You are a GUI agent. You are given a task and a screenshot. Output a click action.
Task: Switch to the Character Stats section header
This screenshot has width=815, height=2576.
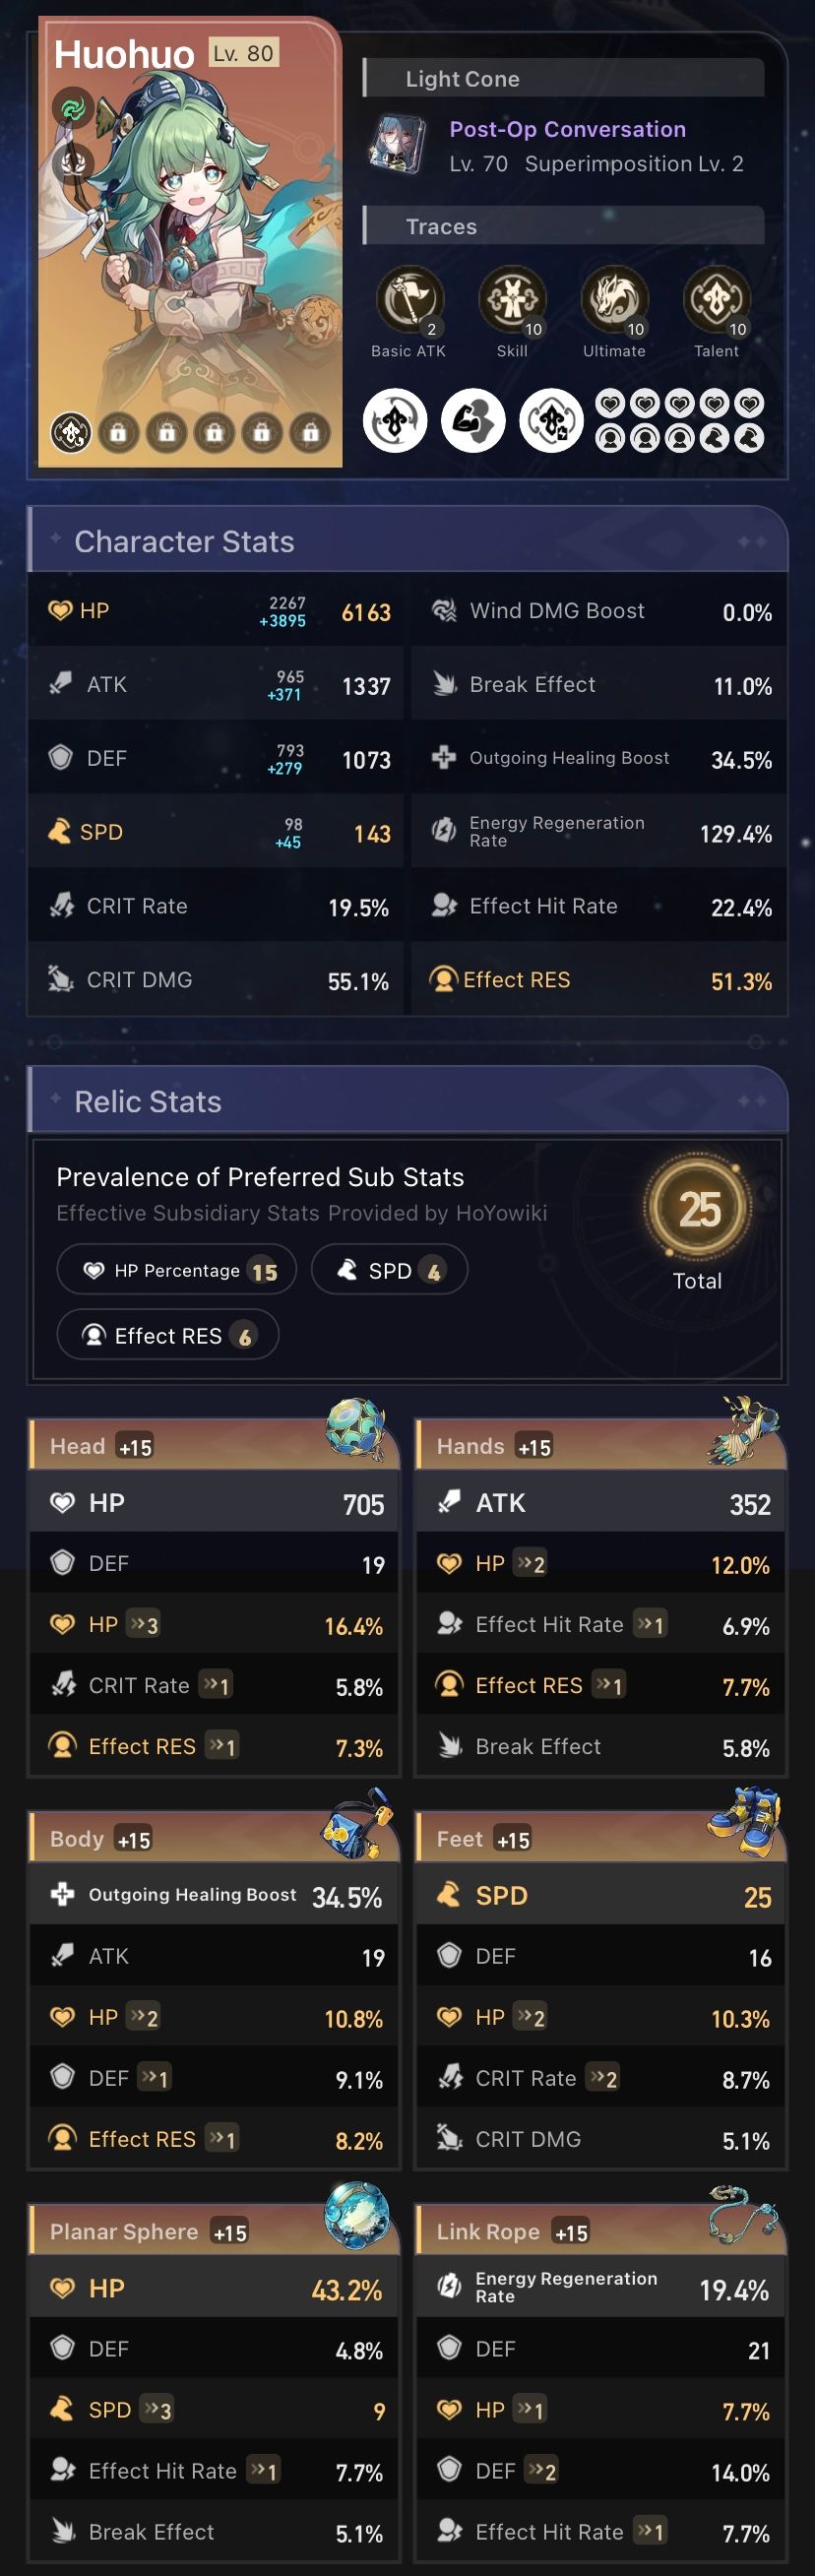click(x=184, y=541)
